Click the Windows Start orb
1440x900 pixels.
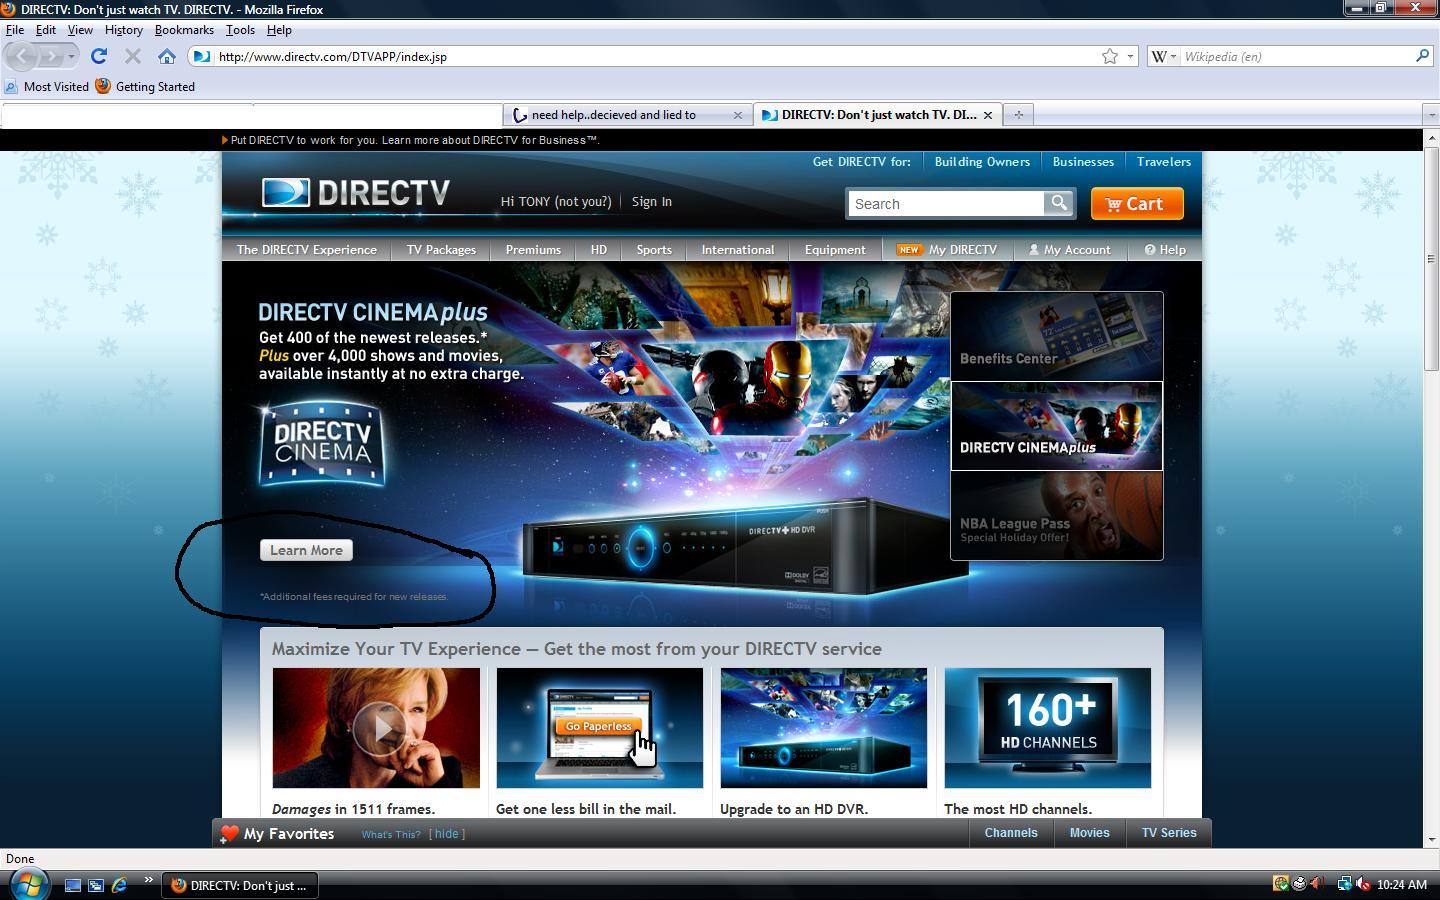[x=28, y=884]
